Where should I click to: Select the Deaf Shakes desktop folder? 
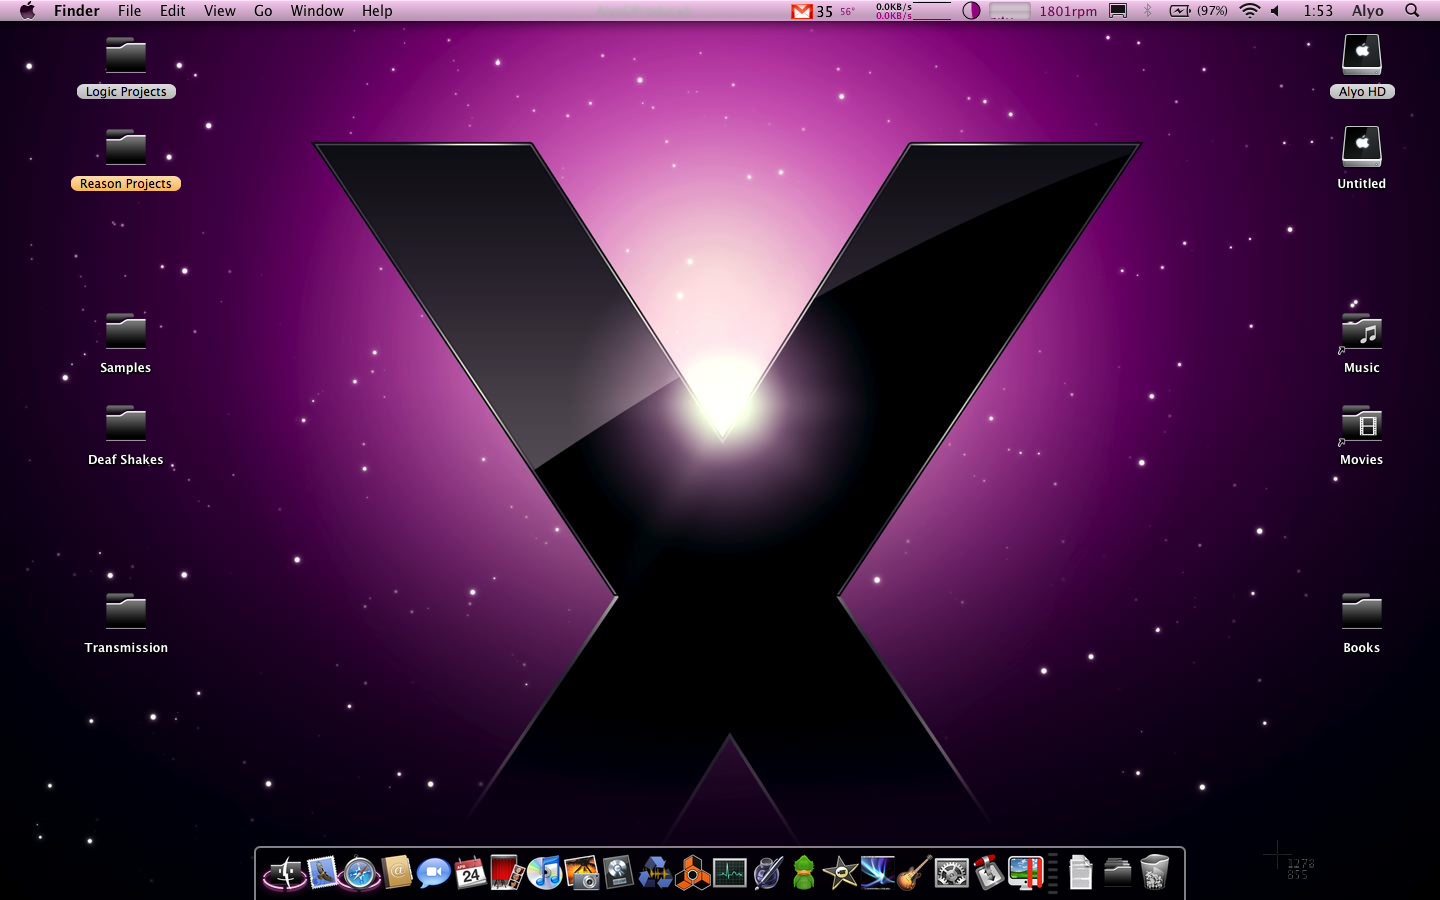tap(126, 435)
